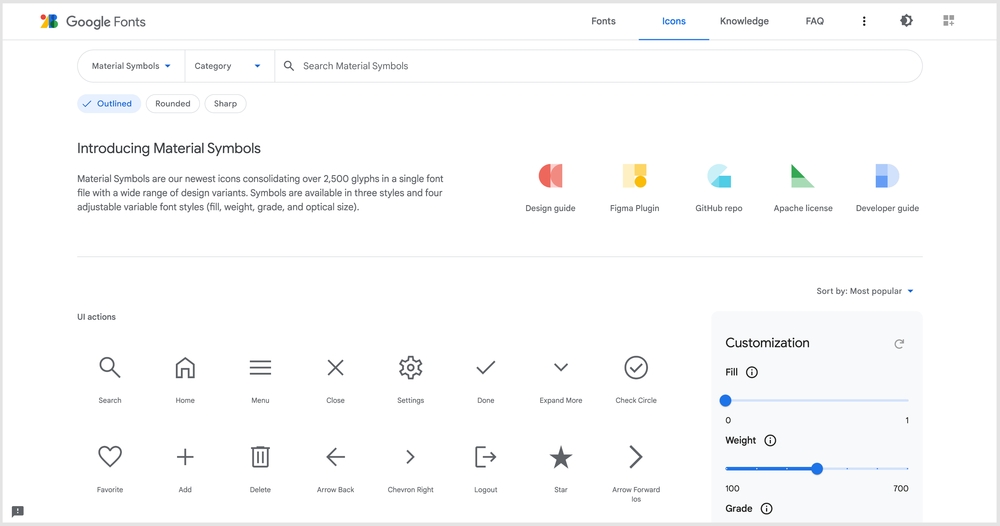Viewport: 1000px width, 526px height.
Task: Select the Done checkmark icon
Action: [486, 367]
